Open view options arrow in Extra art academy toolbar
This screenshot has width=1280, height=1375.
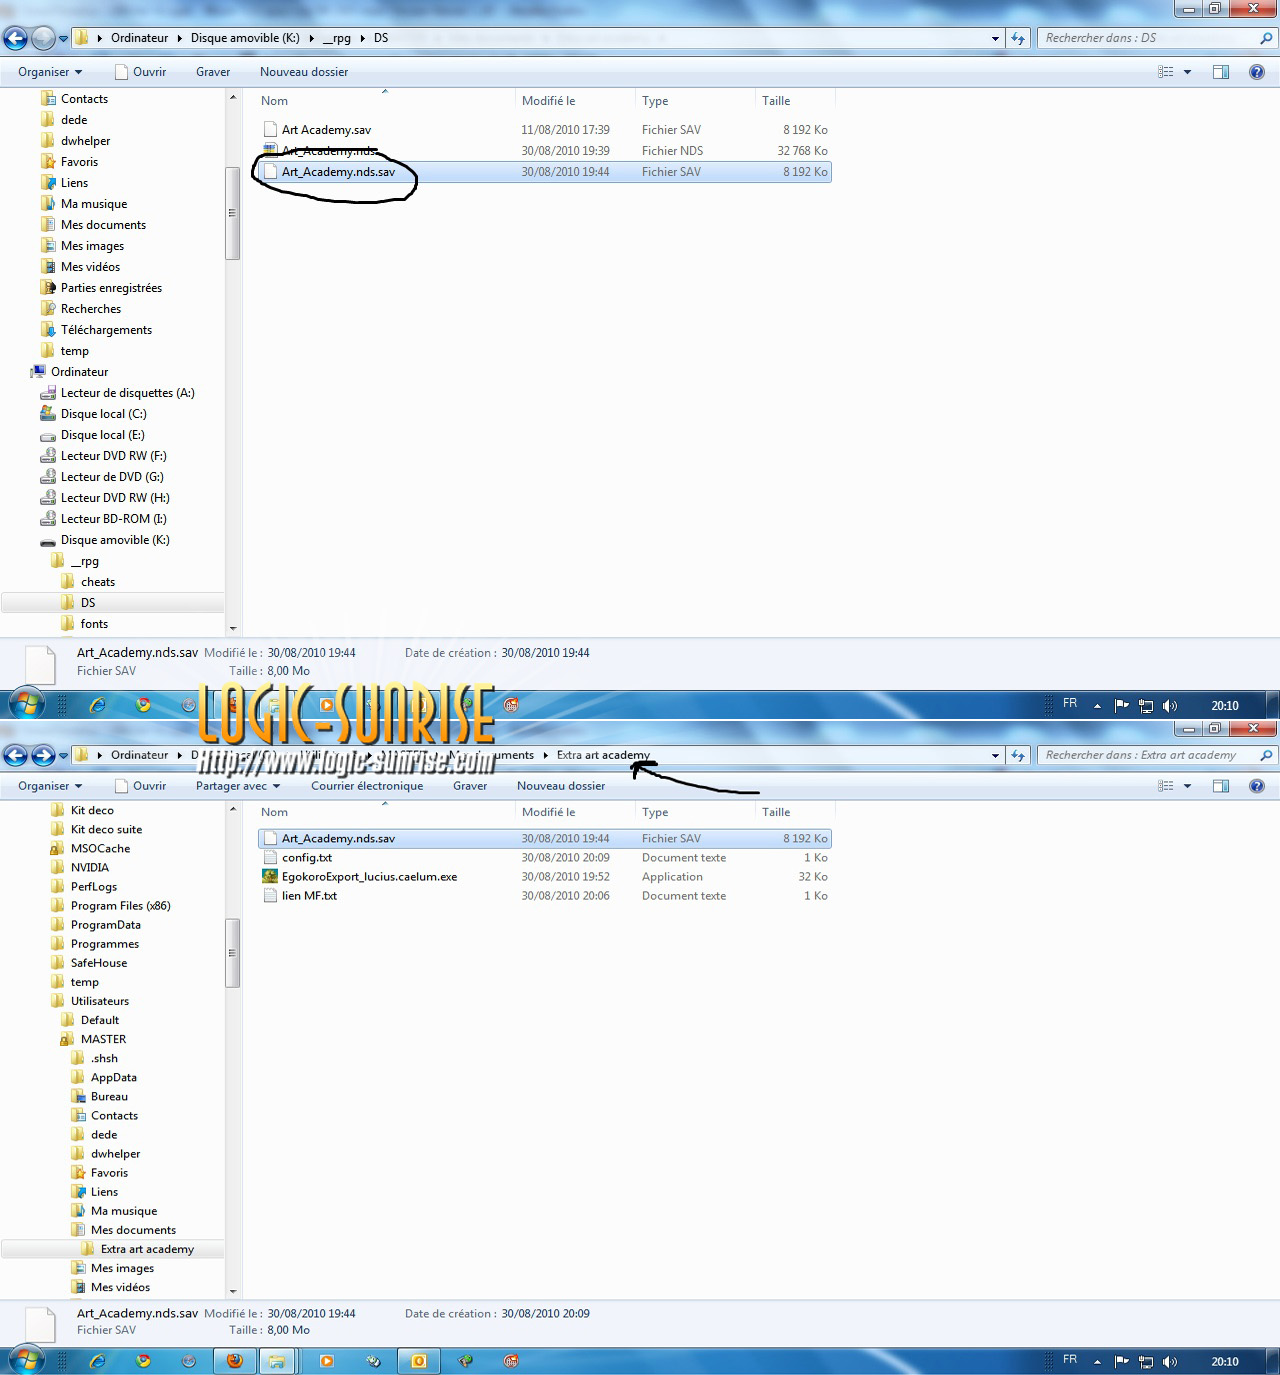point(1188,786)
